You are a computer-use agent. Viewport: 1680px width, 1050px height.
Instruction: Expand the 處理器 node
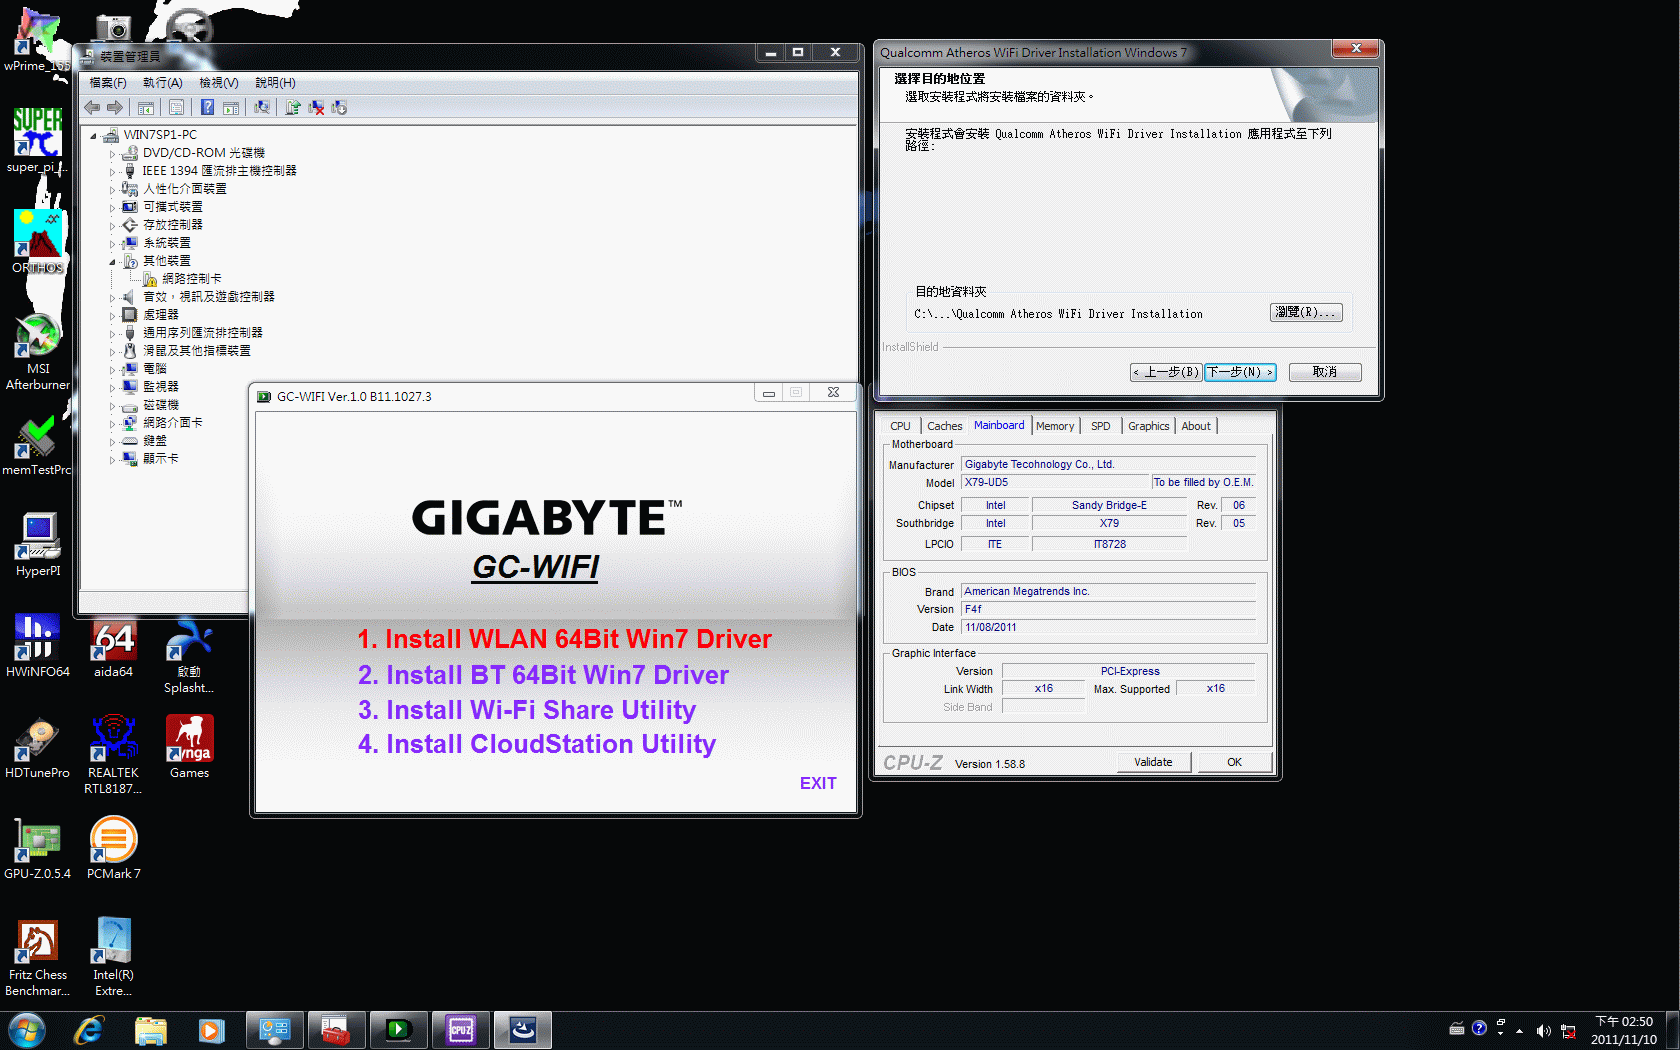112,316
